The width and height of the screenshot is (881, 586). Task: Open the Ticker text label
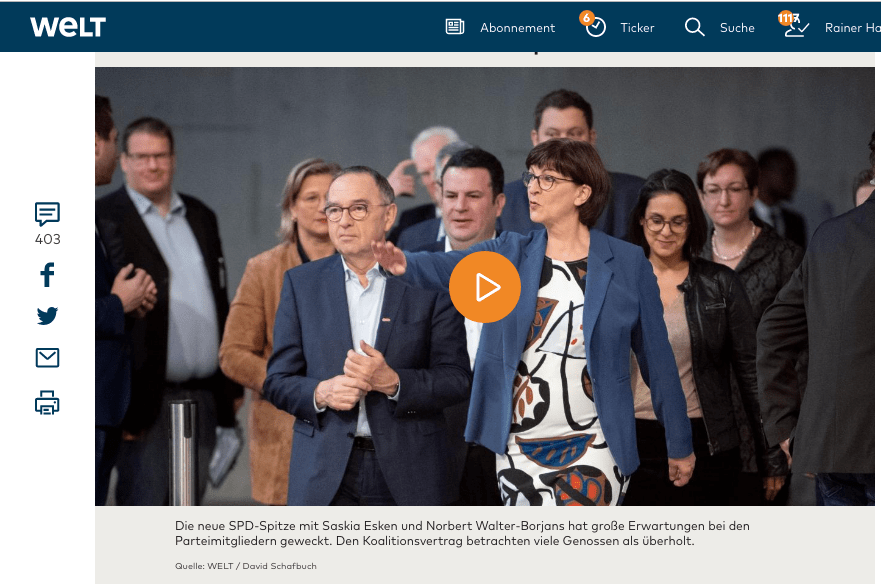pos(637,28)
